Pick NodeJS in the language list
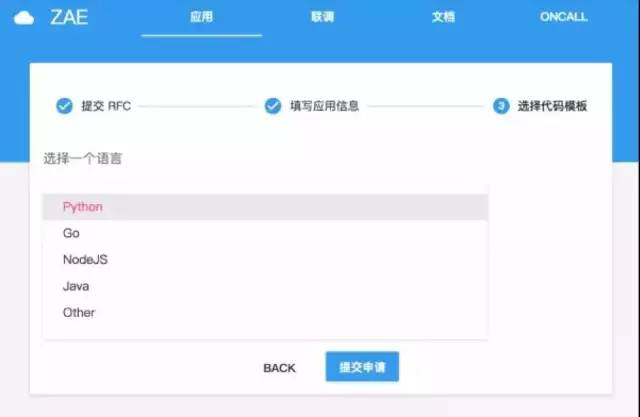The width and height of the screenshot is (640, 417). (265, 260)
